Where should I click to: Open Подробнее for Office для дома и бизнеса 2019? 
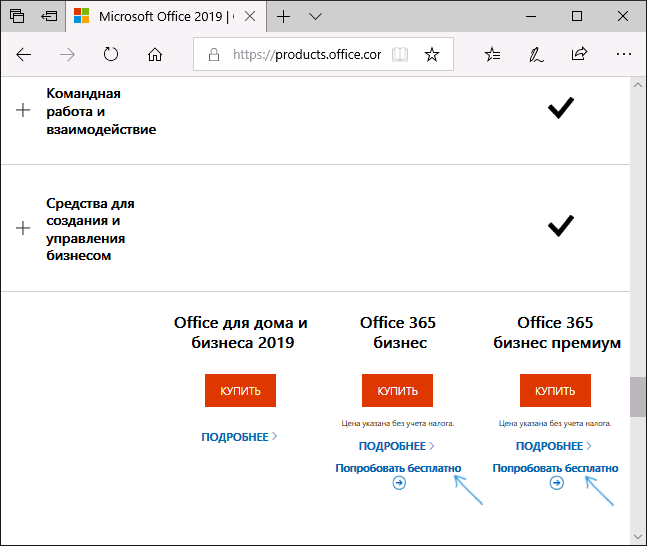(239, 437)
